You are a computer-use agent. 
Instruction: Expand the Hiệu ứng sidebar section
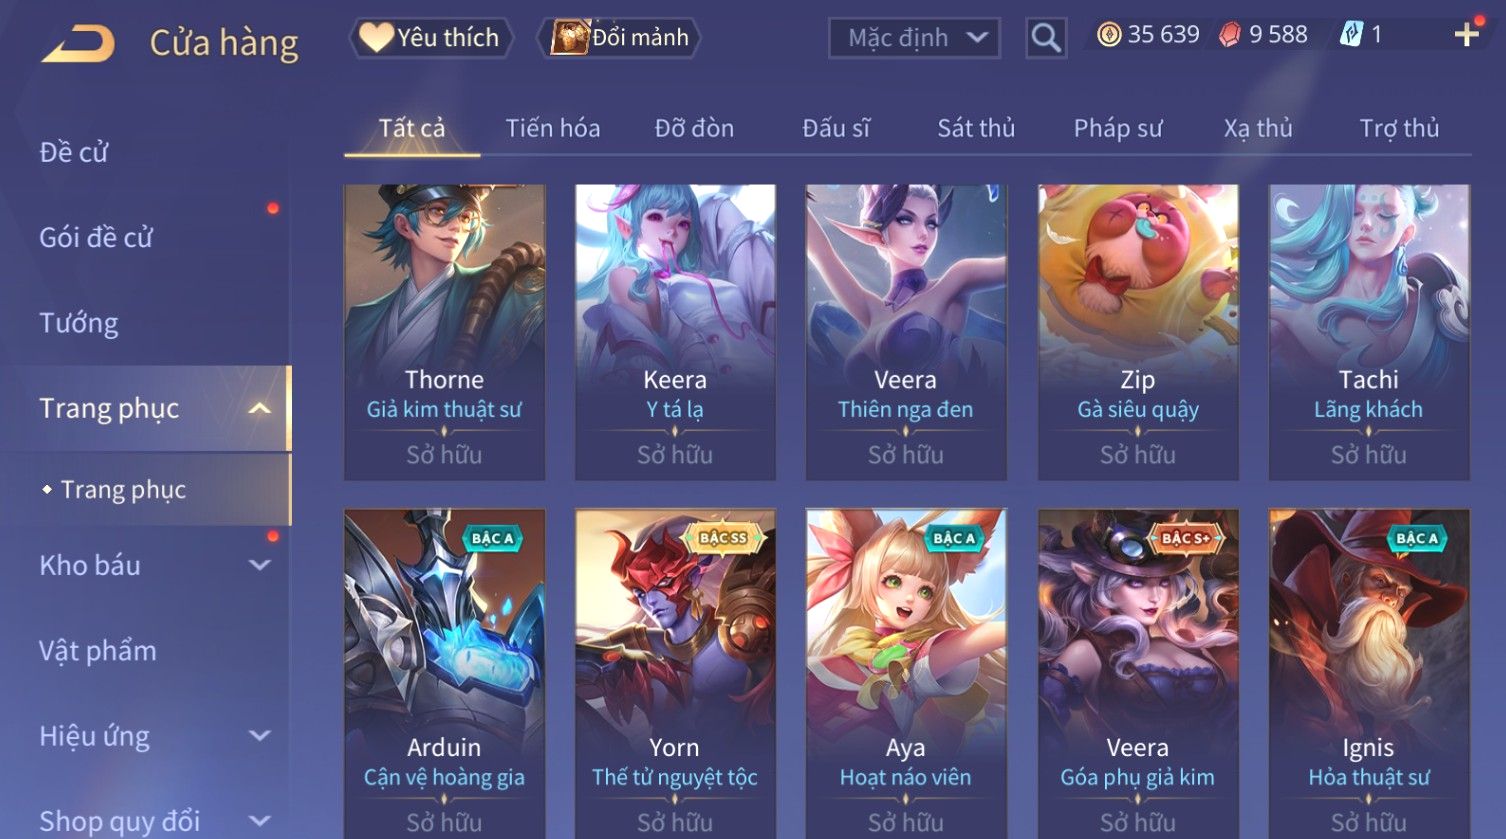(x=259, y=736)
